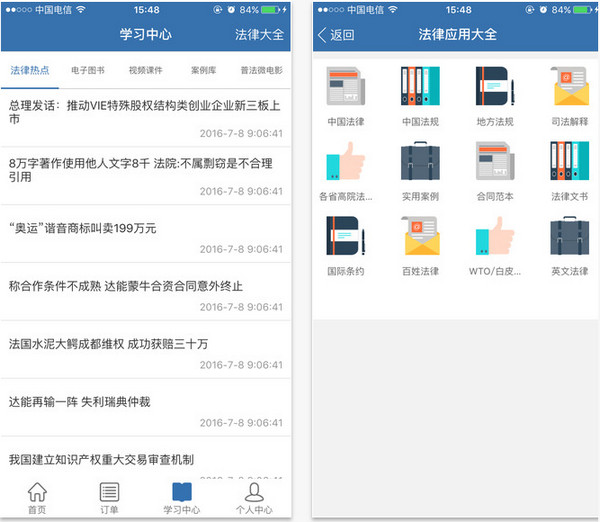Open the 中国法规 binders icon
Image resolution: width=600 pixels, height=522 pixels.
coord(420,86)
